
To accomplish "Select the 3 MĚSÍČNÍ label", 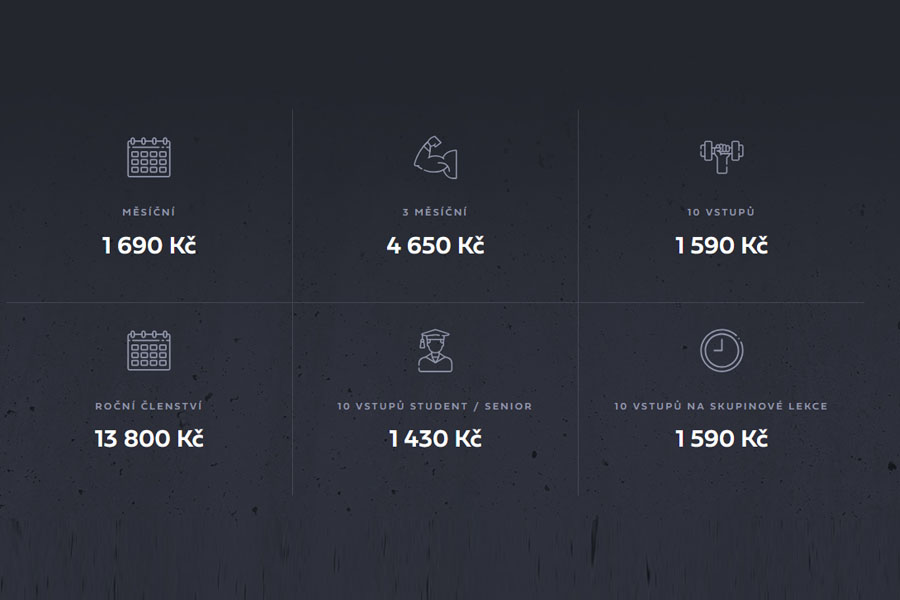I will click(x=435, y=212).
